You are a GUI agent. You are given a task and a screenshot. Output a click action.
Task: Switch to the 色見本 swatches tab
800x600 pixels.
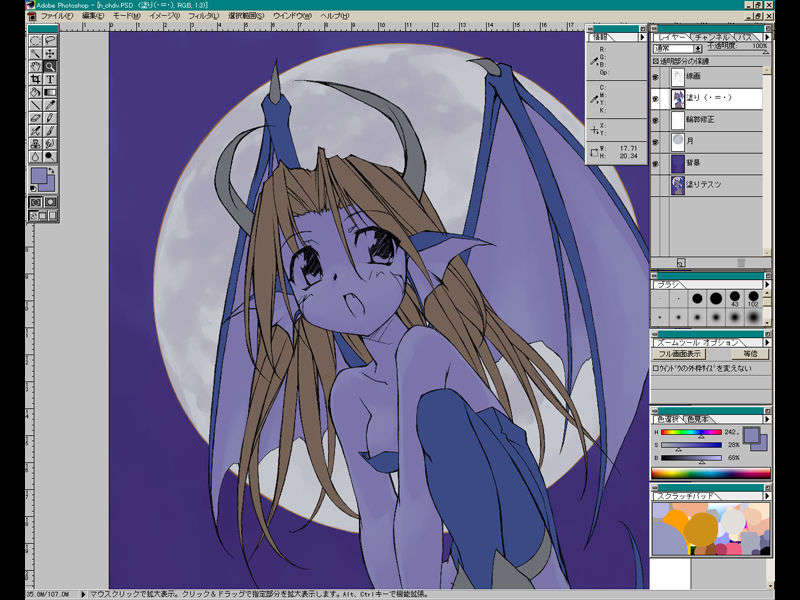point(697,419)
